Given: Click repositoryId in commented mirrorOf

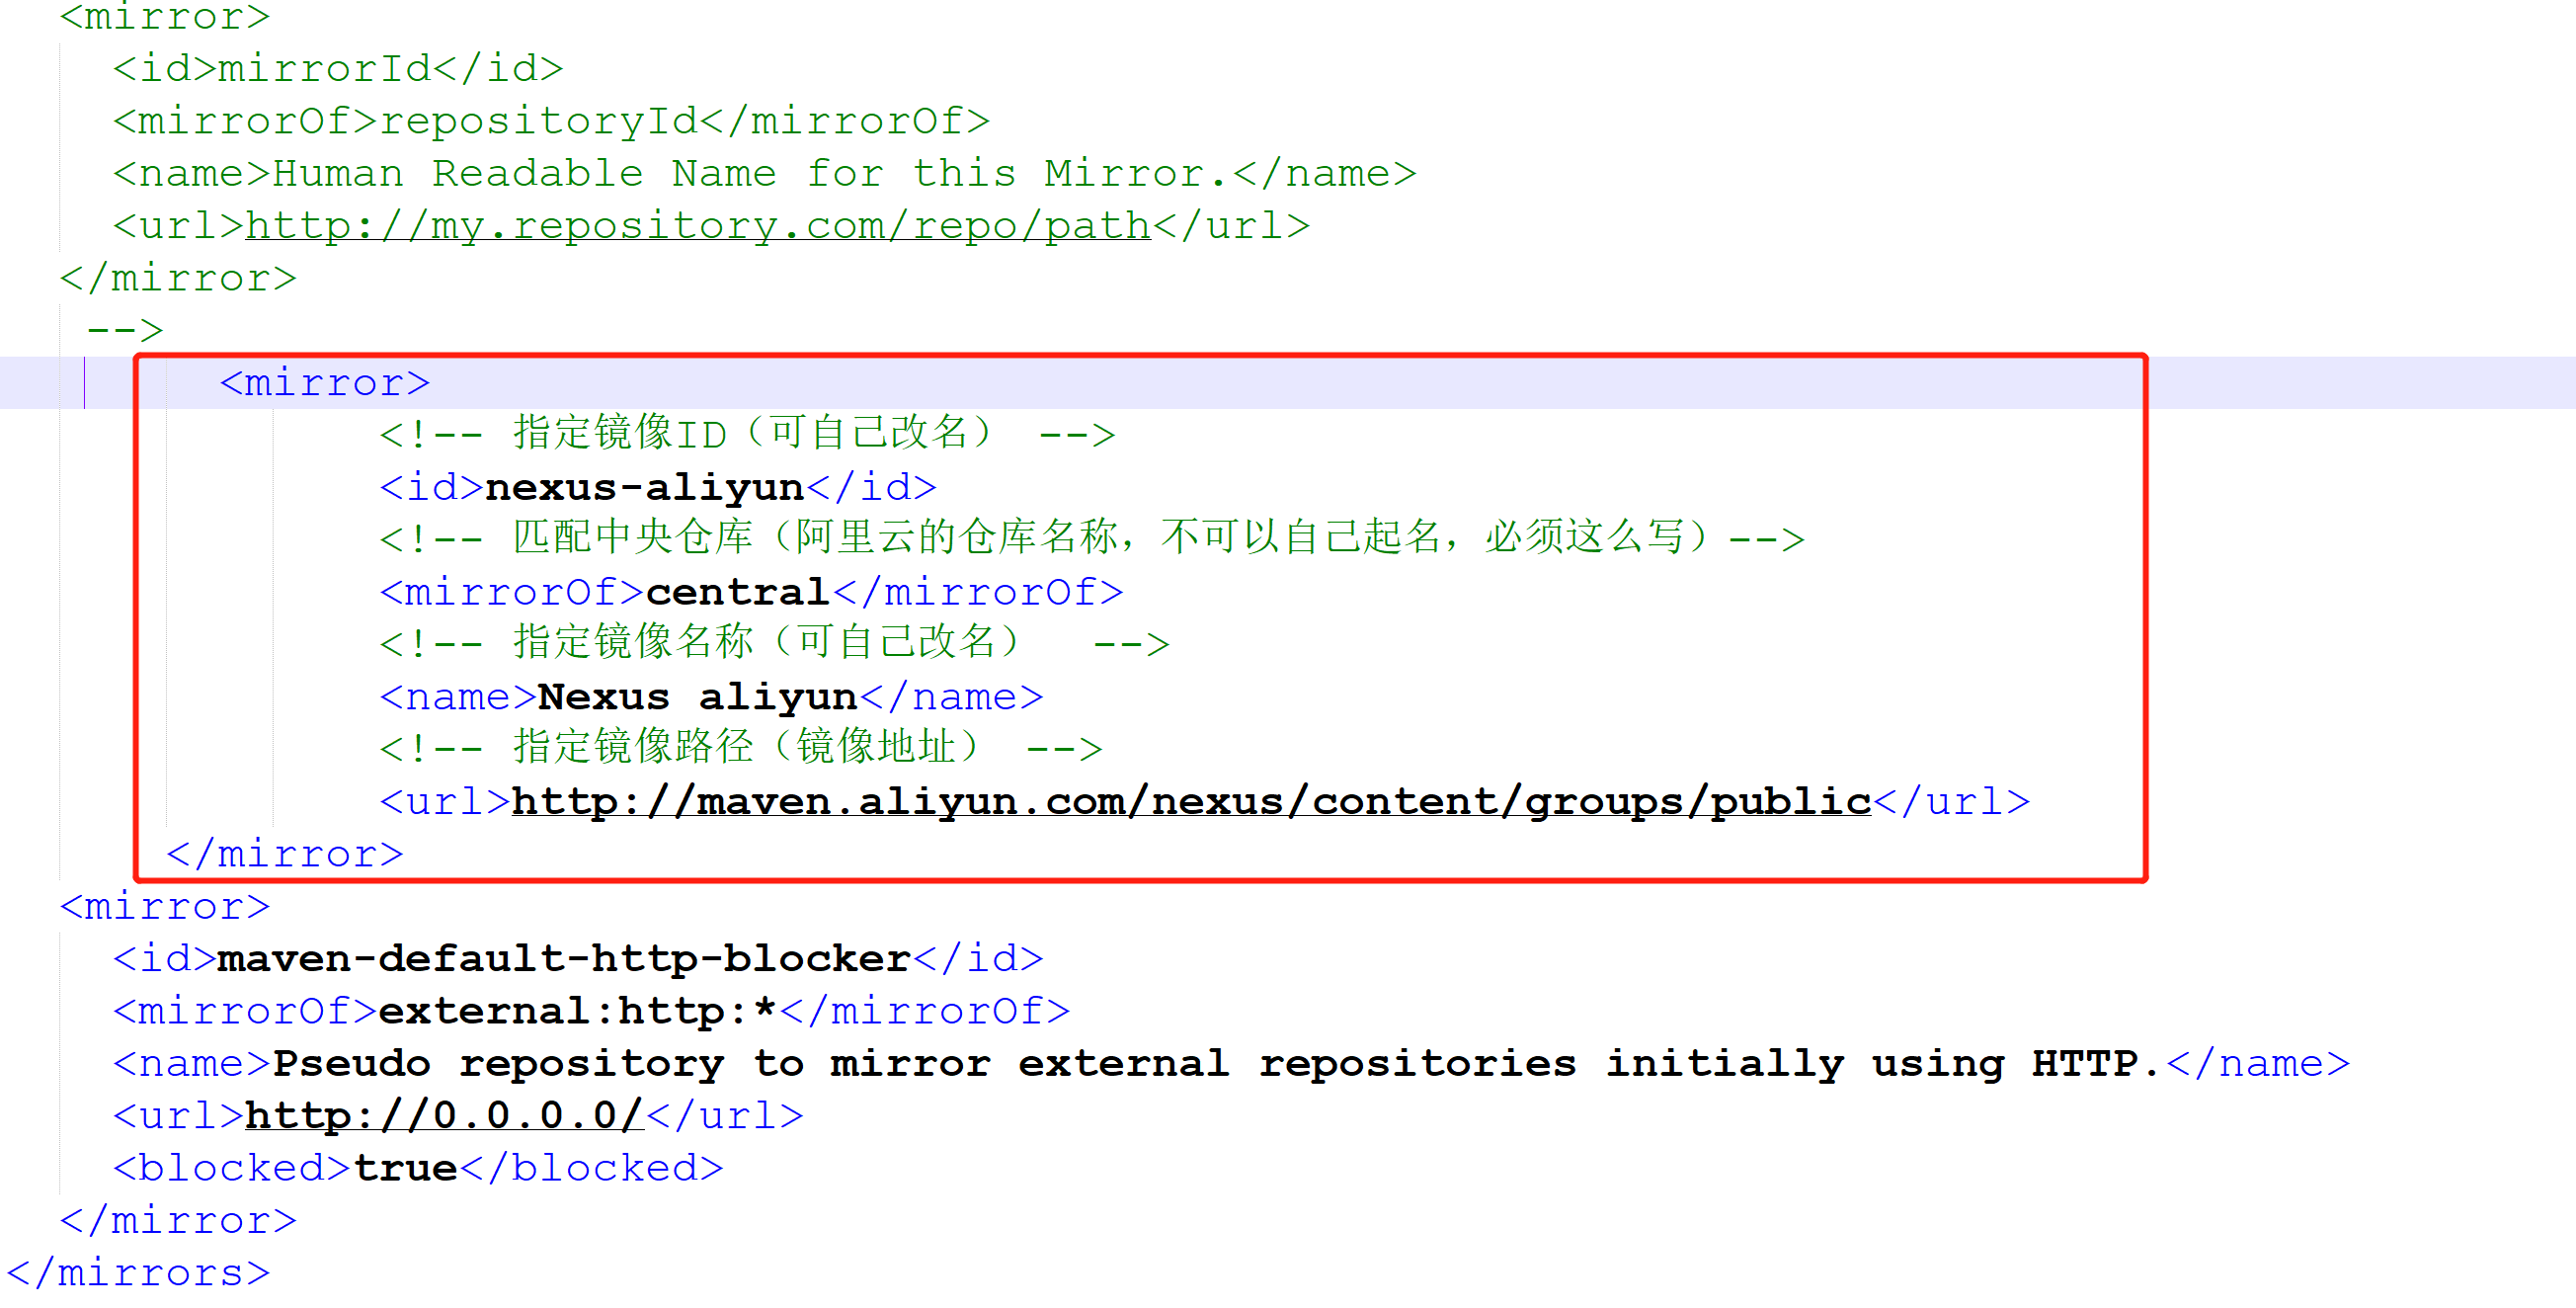Looking at the screenshot, I should pos(538,122).
